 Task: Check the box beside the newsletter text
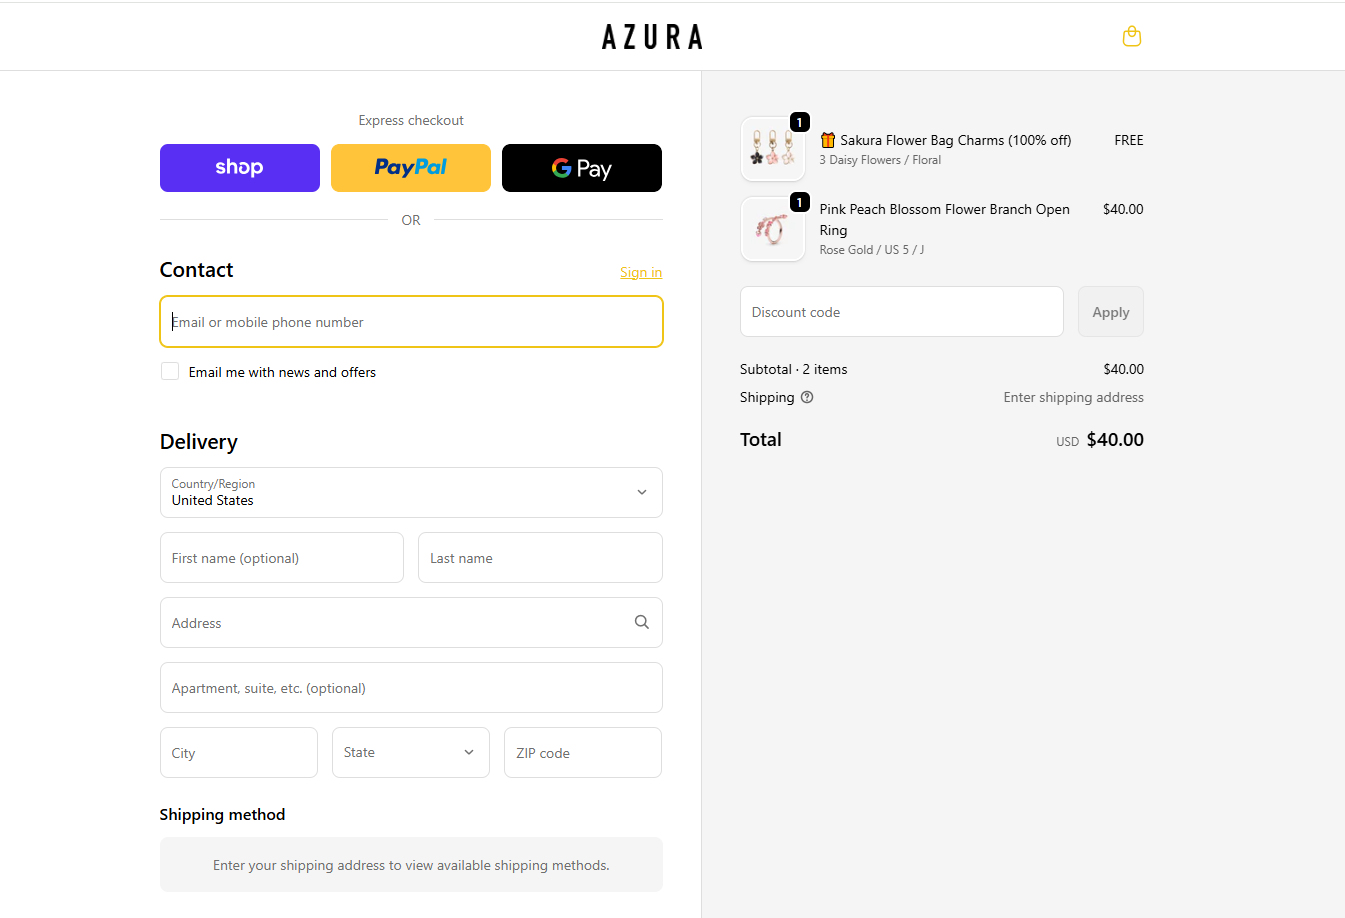tap(170, 370)
